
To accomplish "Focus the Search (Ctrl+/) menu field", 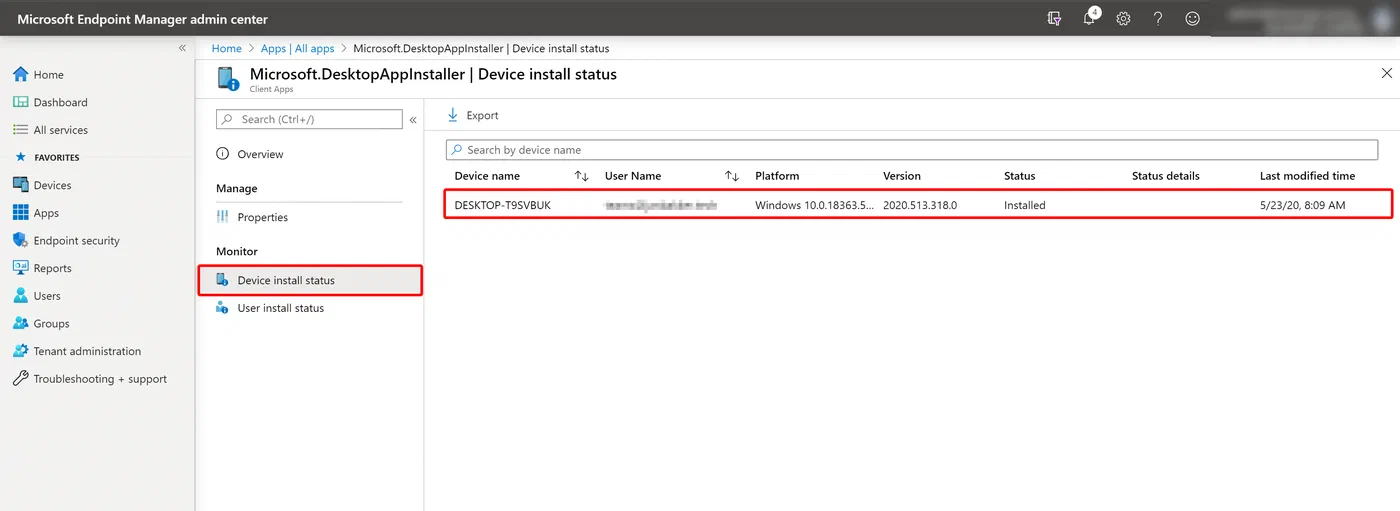I will tap(309, 119).
